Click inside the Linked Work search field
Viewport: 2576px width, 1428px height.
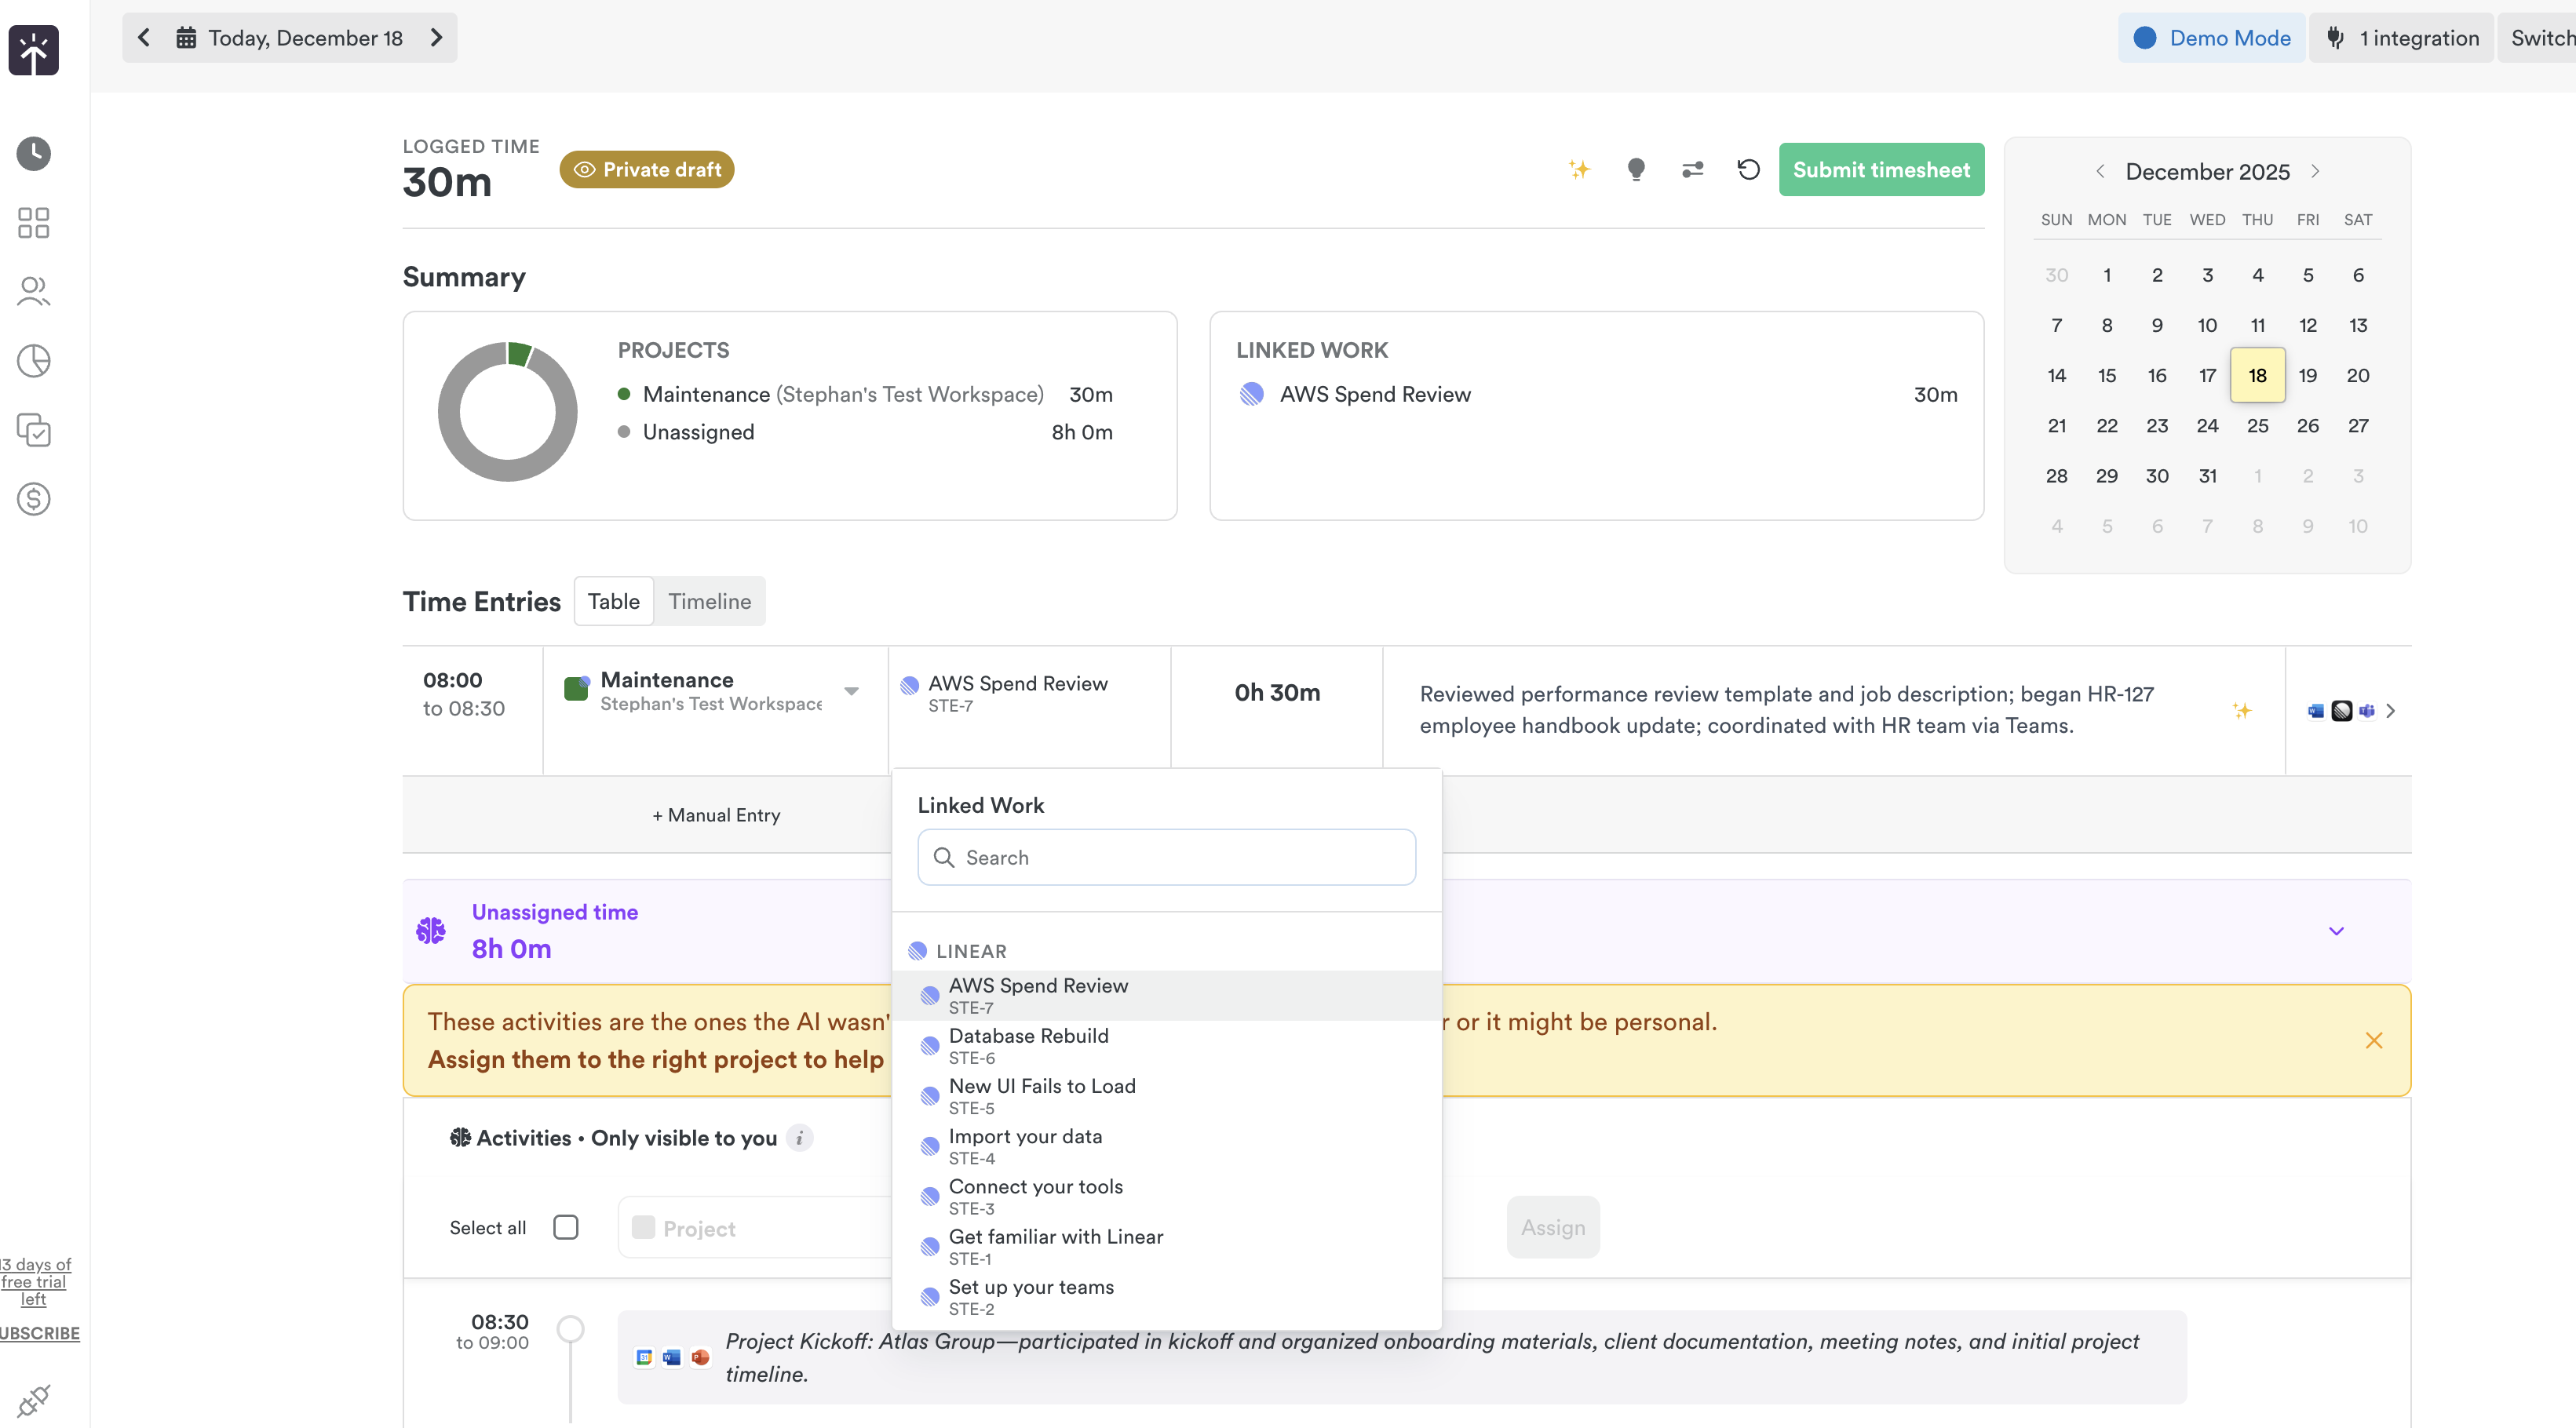pyautogui.click(x=1165, y=857)
